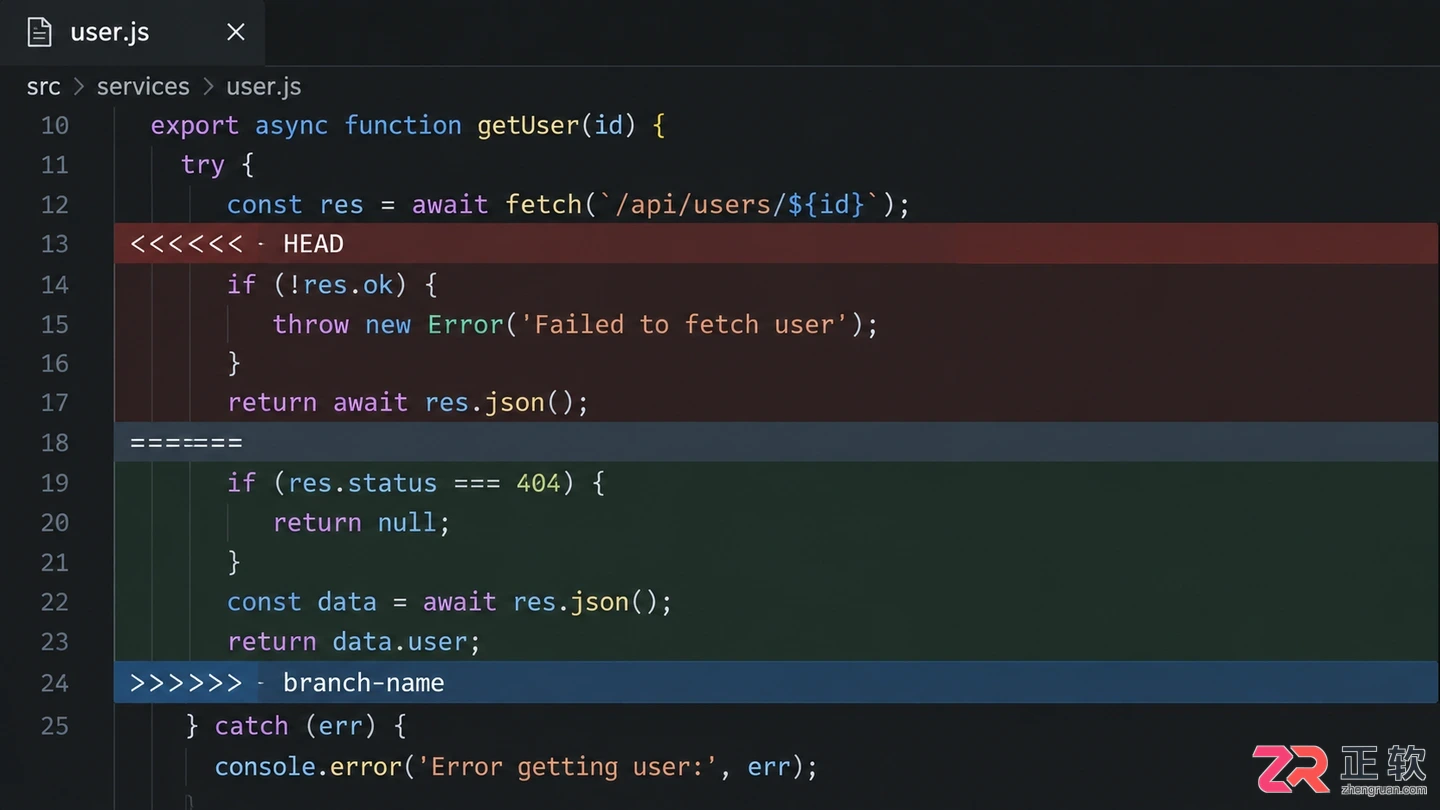Open the src breadcrumb segment

pyautogui.click(x=44, y=87)
